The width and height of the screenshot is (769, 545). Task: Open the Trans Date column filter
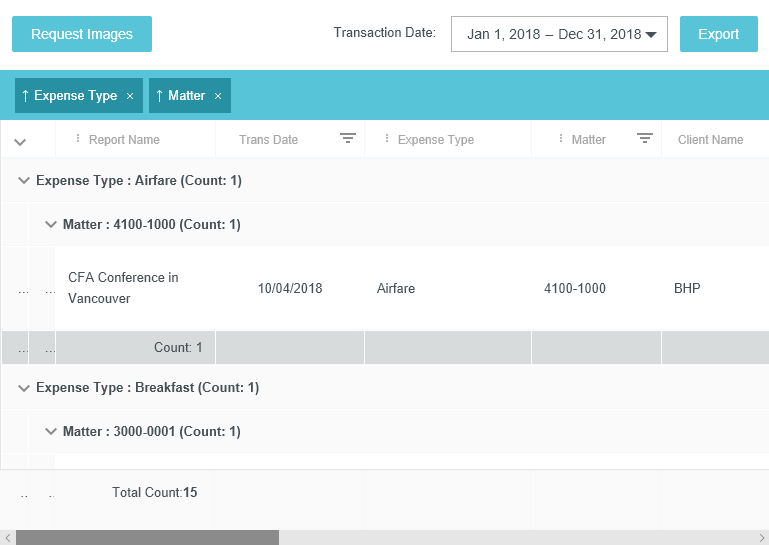(x=348, y=139)
